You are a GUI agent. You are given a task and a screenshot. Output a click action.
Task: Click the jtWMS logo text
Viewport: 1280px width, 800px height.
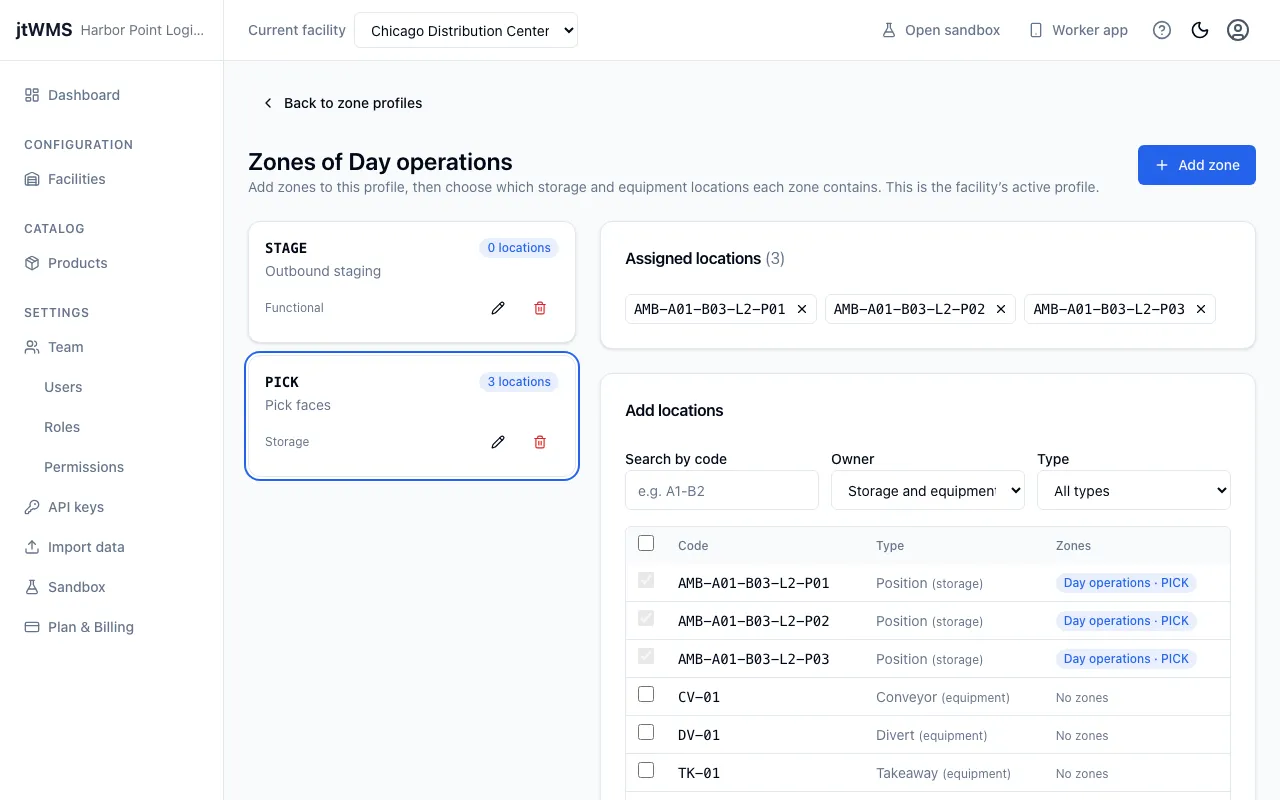point(44,30)
